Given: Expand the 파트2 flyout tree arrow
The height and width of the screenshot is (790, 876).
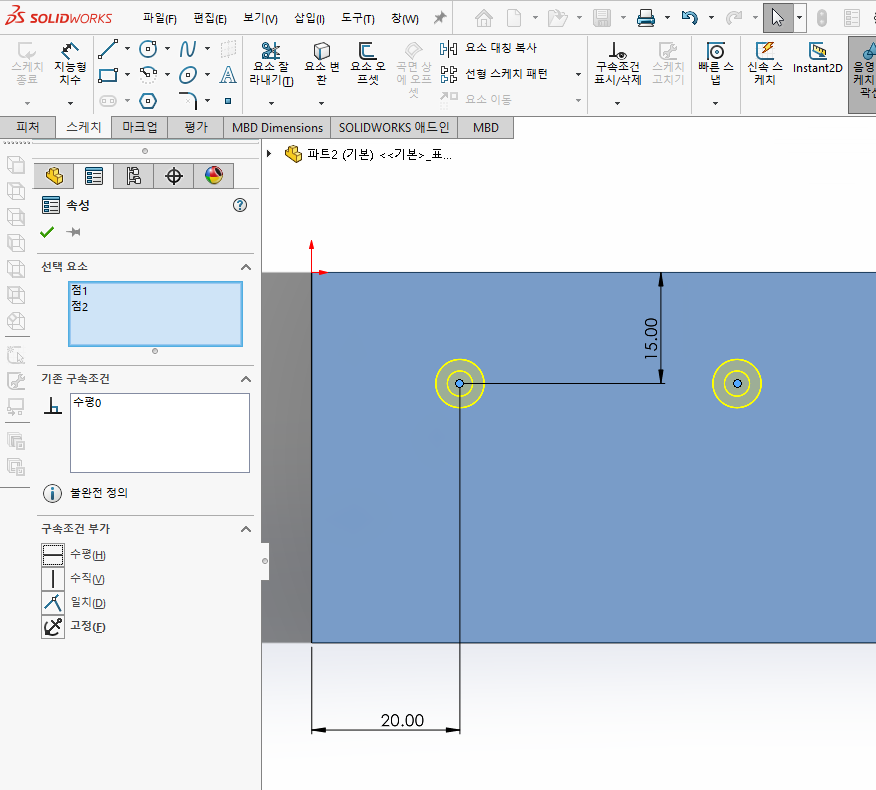Looking at the screenshot, I should click(x=269, y=154).
